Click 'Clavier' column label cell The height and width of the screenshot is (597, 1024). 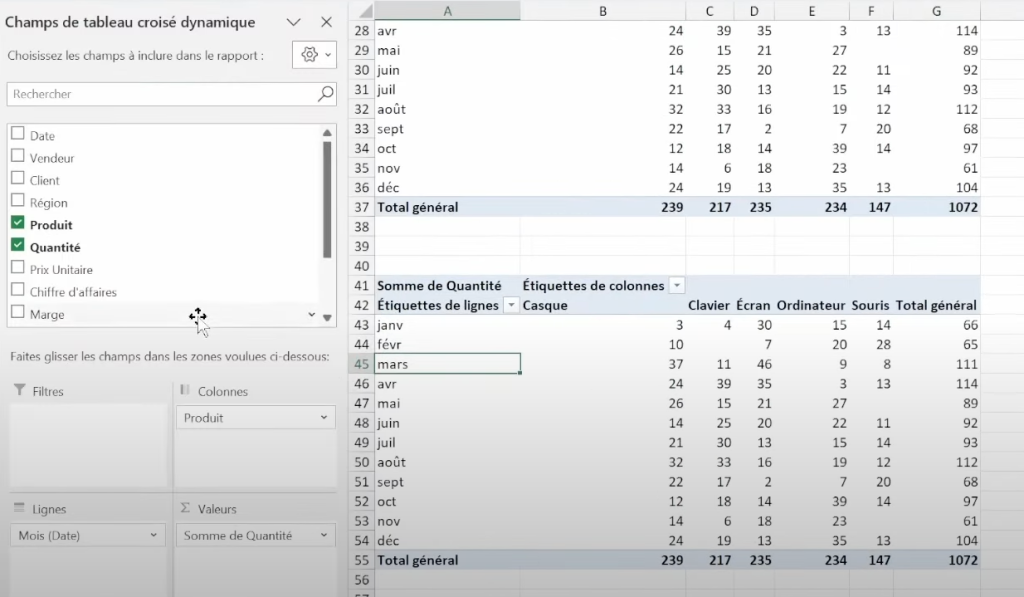[x=709, y=305]
